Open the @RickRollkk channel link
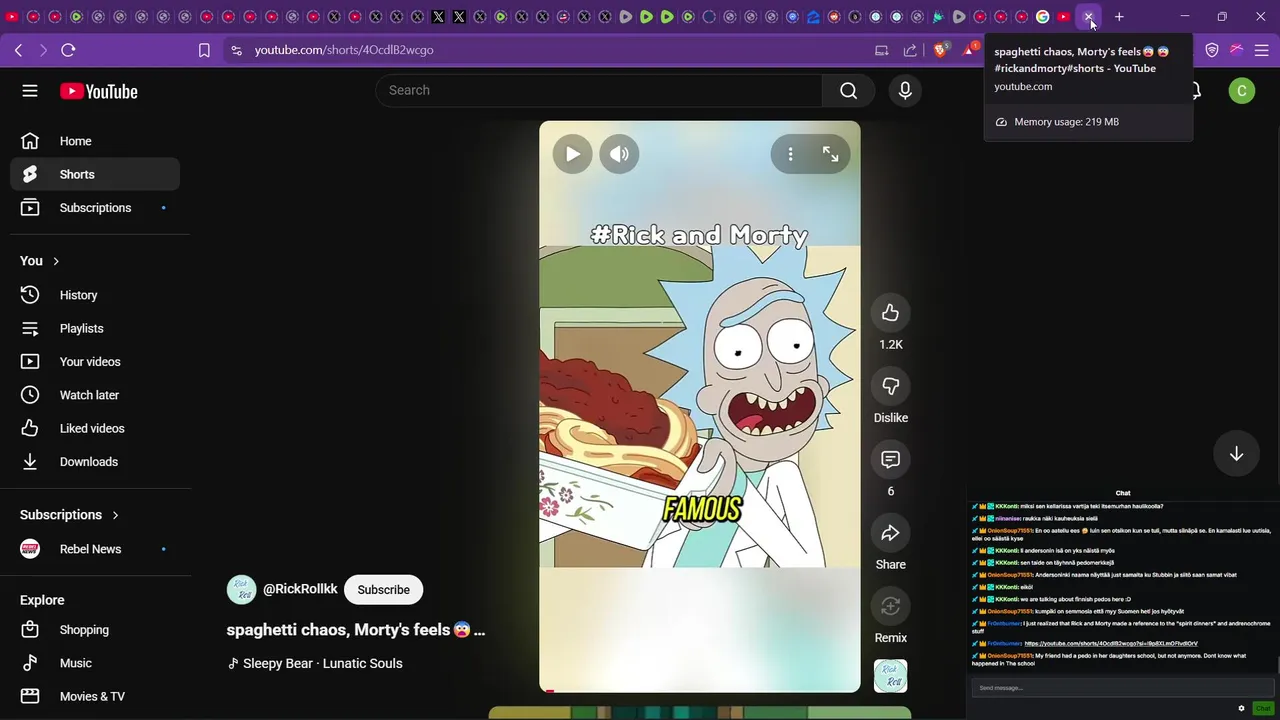 click(300, 590)
